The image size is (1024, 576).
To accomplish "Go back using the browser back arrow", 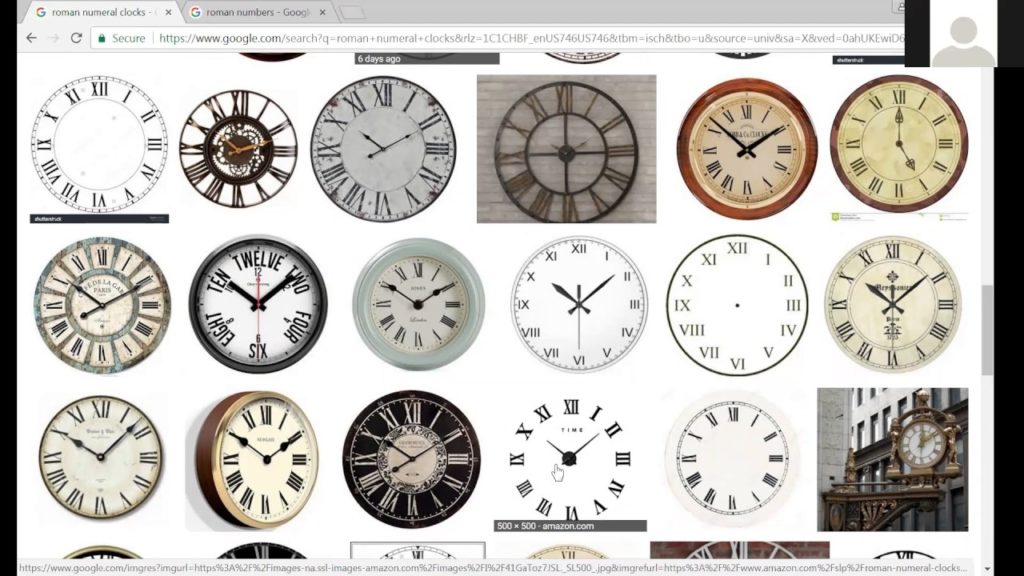I will [31, 38].
